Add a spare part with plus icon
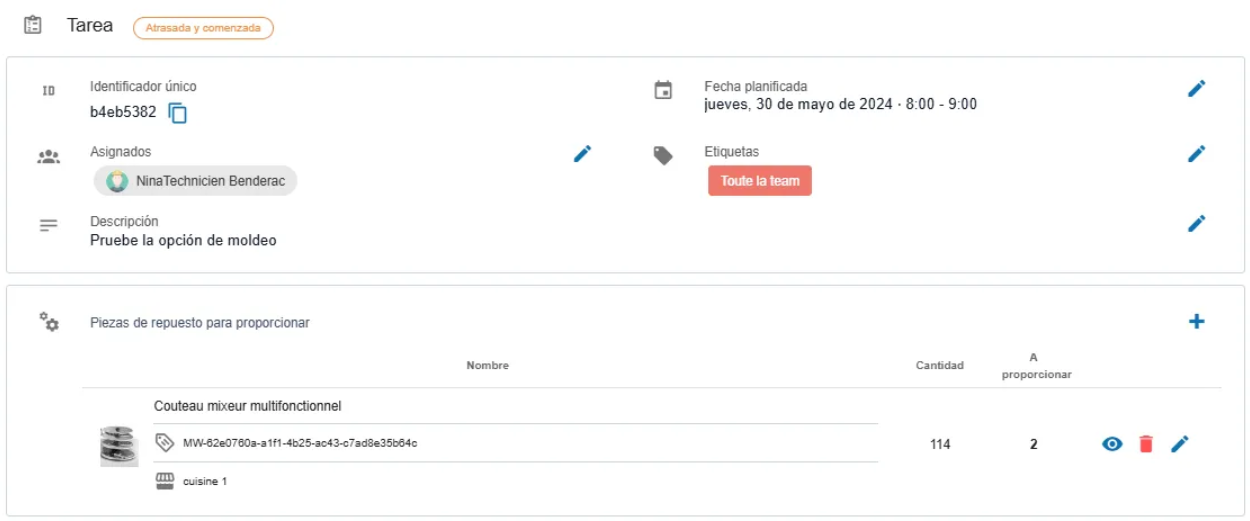The height and width of the screenshot is (521, 1250). 1196,322
